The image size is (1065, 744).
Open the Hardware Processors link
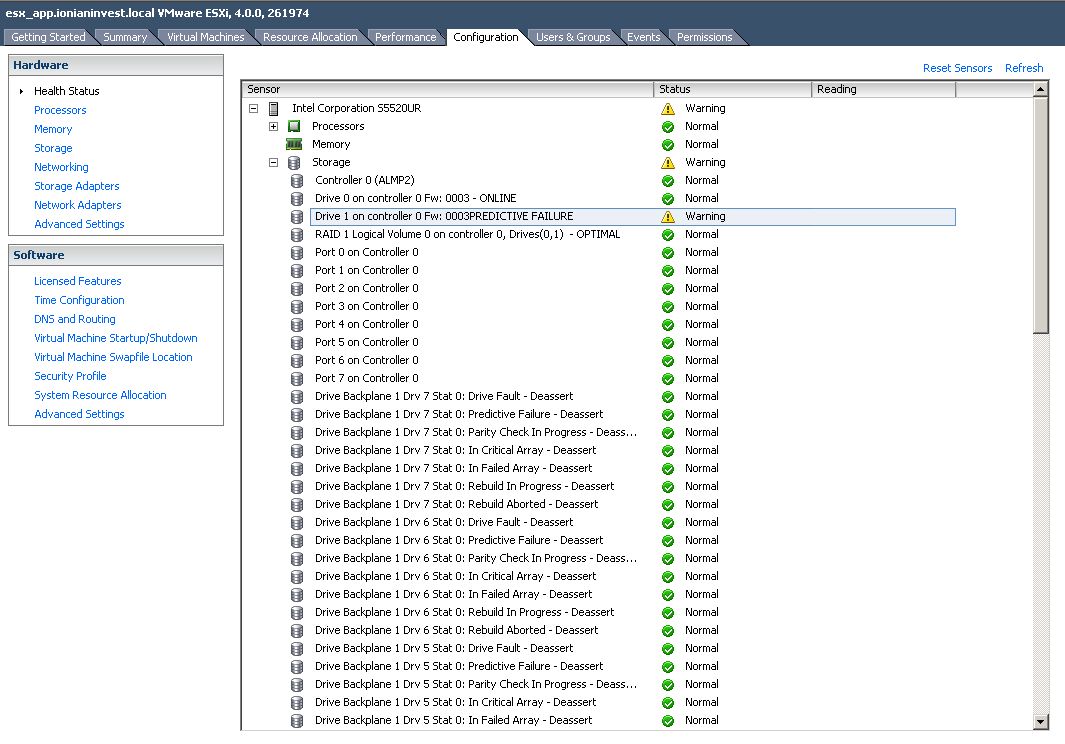(x=60, y=110)
